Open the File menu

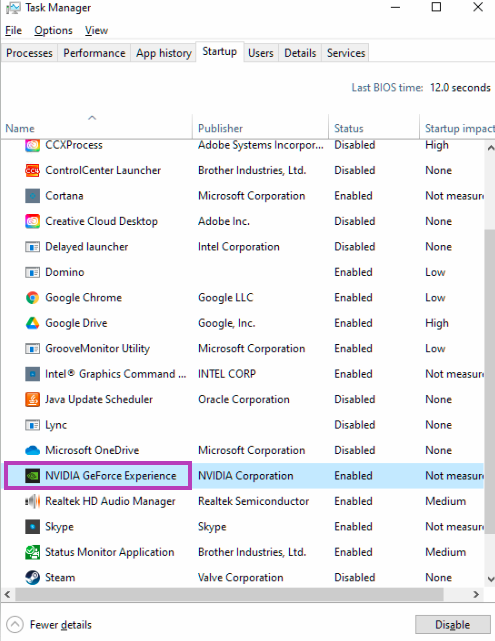[x=13, y=30]
